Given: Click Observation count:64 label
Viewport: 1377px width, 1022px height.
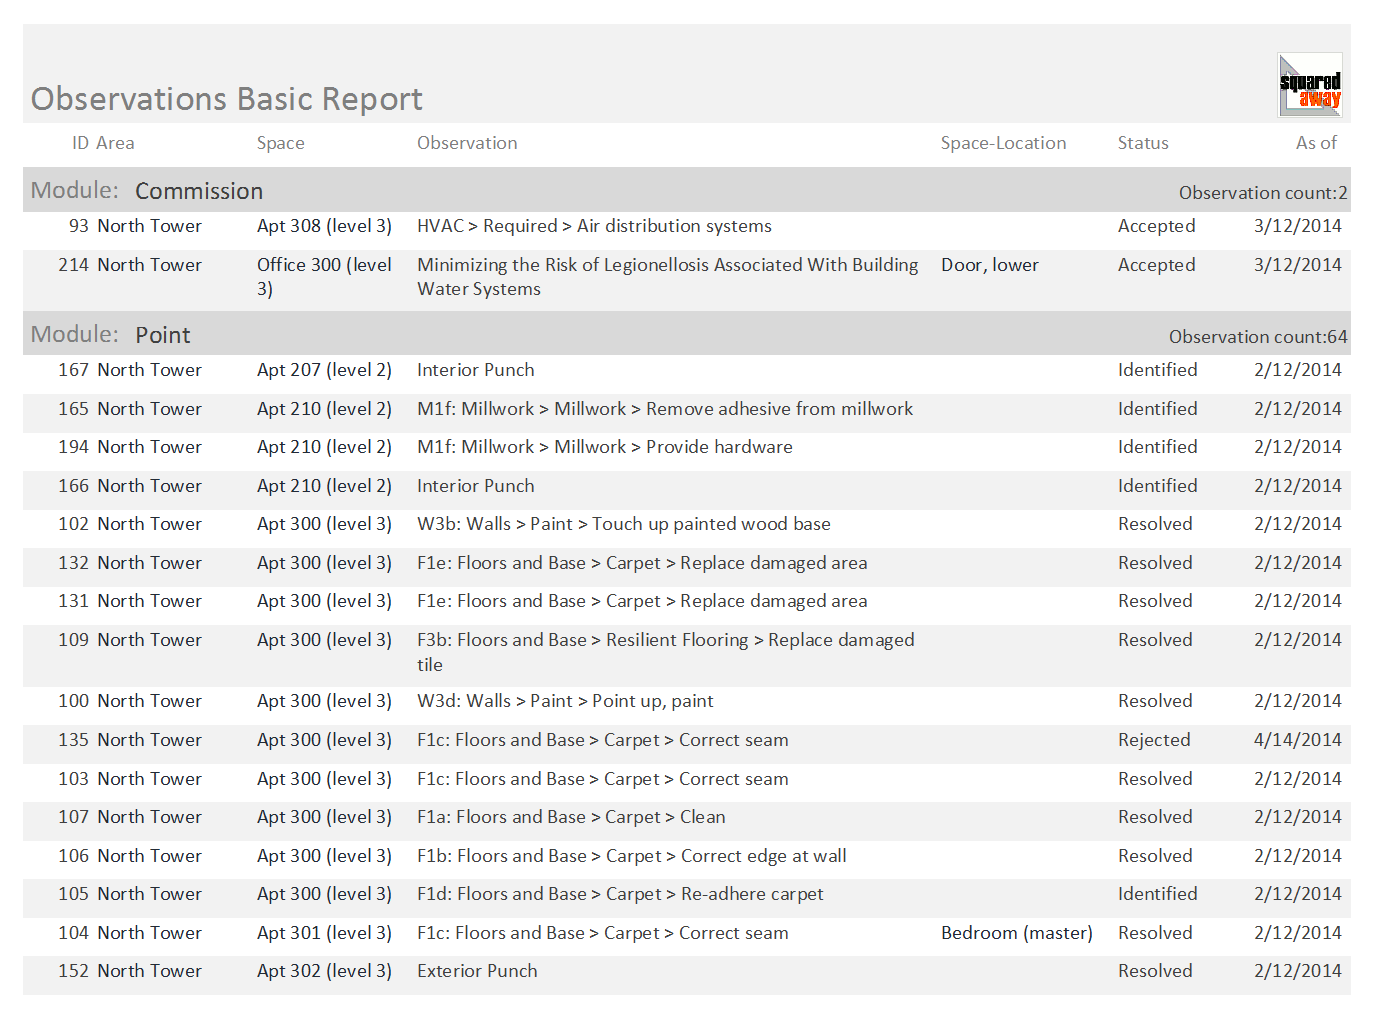Looking at the screenshot, I should click(x=1258, y=337).
